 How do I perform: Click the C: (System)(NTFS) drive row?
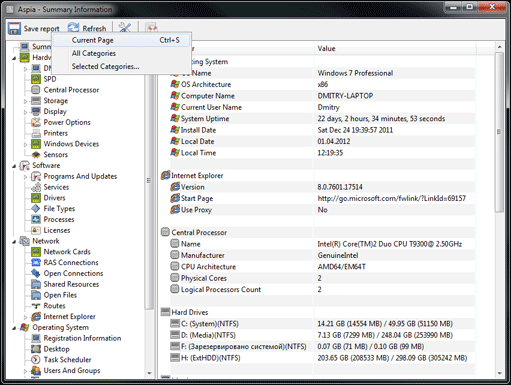[322, 323]
